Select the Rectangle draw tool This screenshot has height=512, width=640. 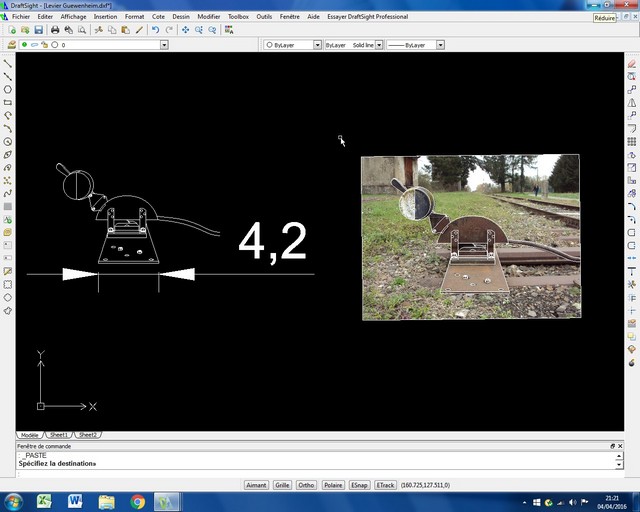point(8,102)
